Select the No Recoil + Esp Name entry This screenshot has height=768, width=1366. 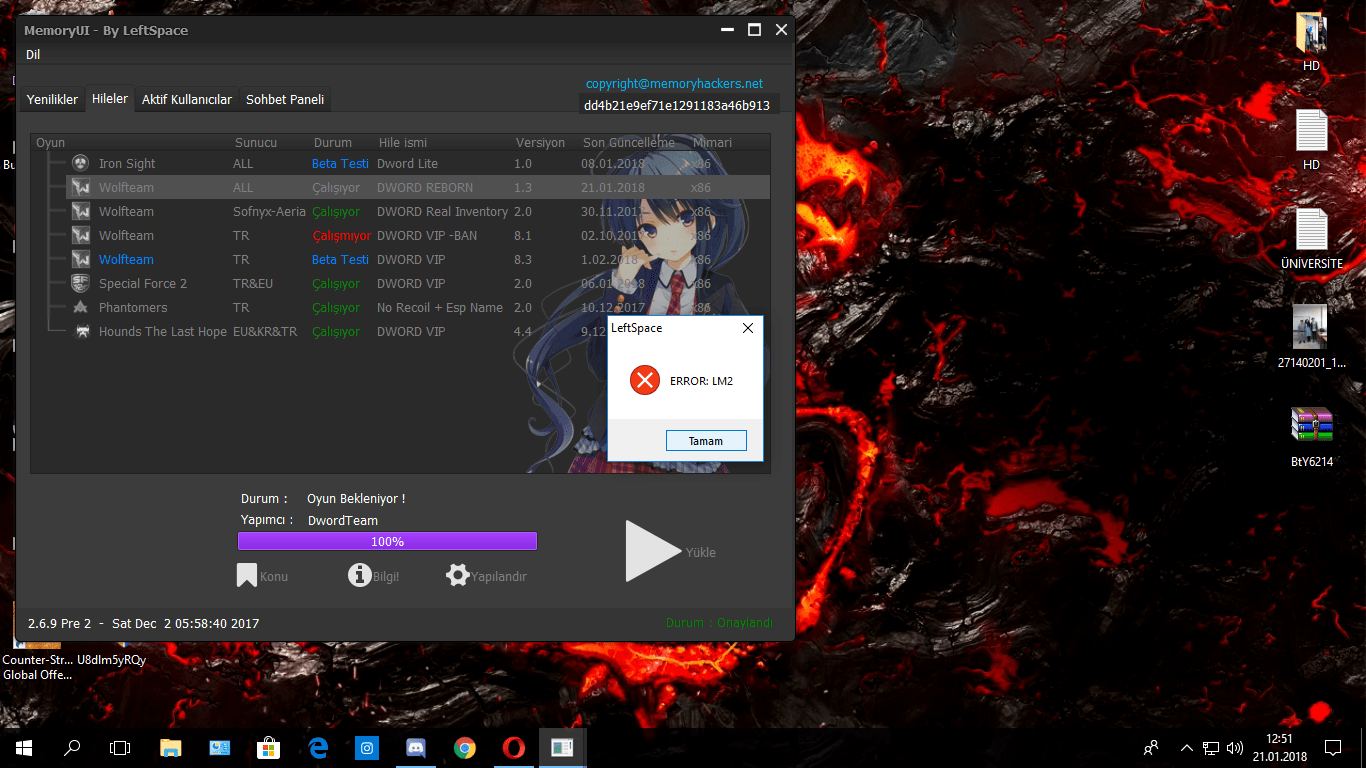click(440, 307)
